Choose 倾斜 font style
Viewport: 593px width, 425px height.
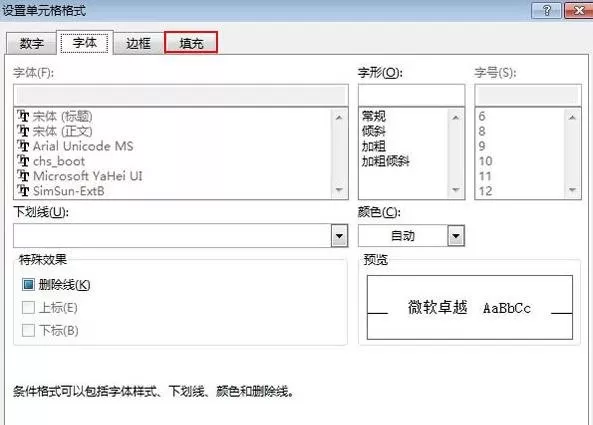pyautogui.click(x=374, y=131)
